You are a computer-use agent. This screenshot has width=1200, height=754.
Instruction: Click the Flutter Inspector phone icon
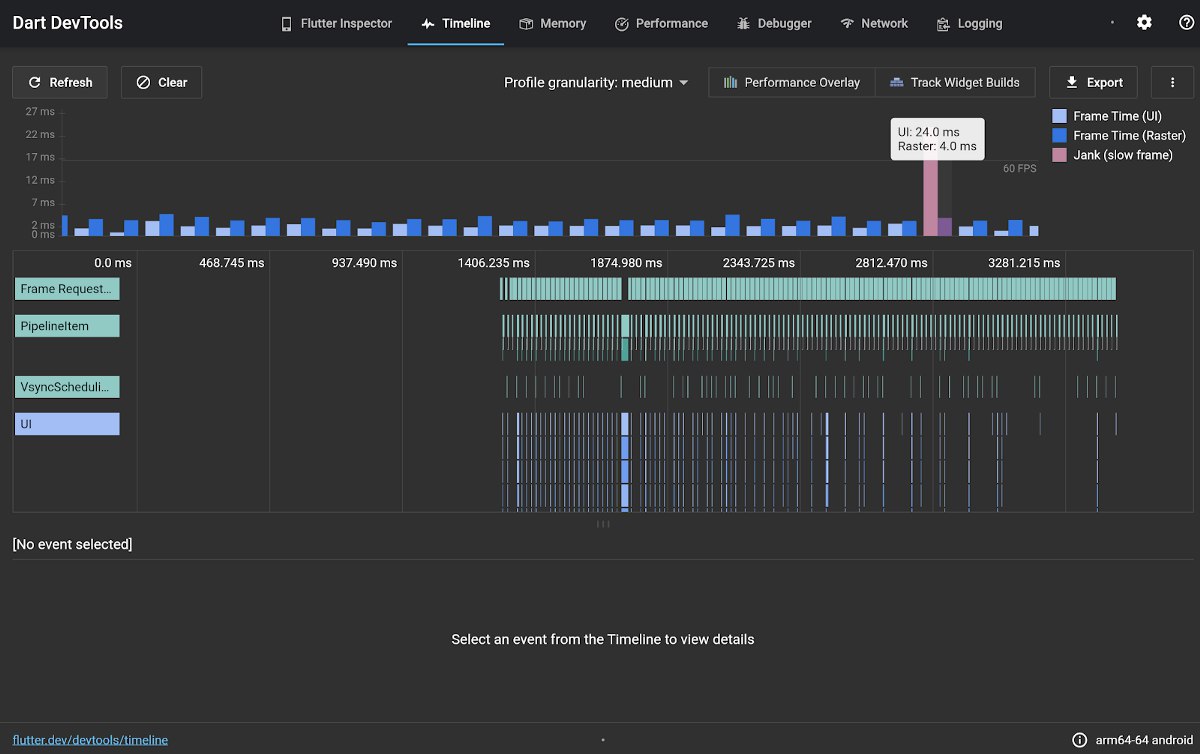tap(287, 23)
